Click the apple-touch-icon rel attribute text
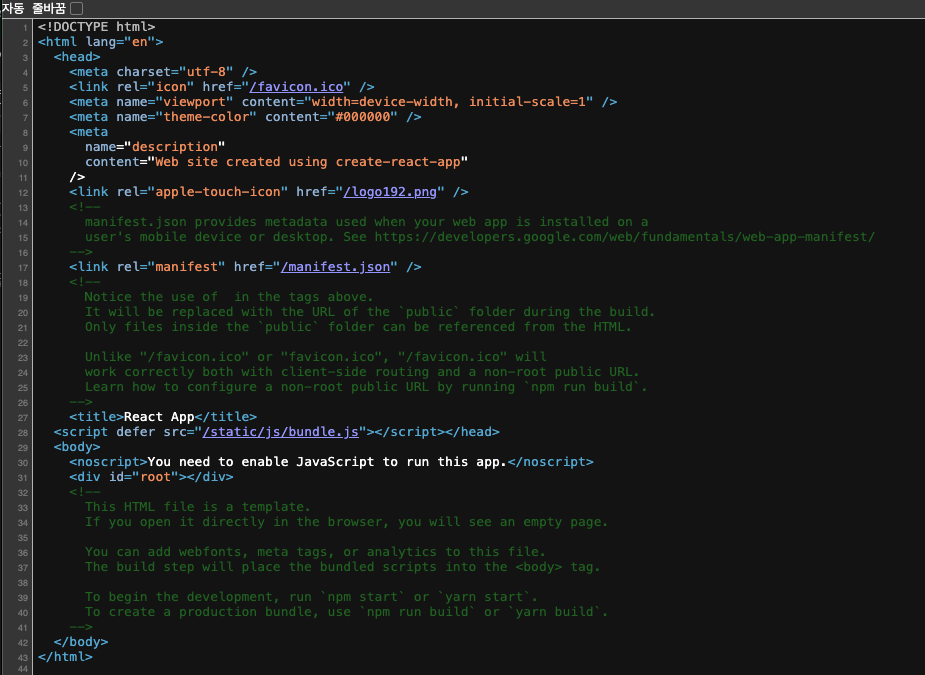The height and width of the screenshot is (675, 925). pyautogui.click(x=202, y=192)
